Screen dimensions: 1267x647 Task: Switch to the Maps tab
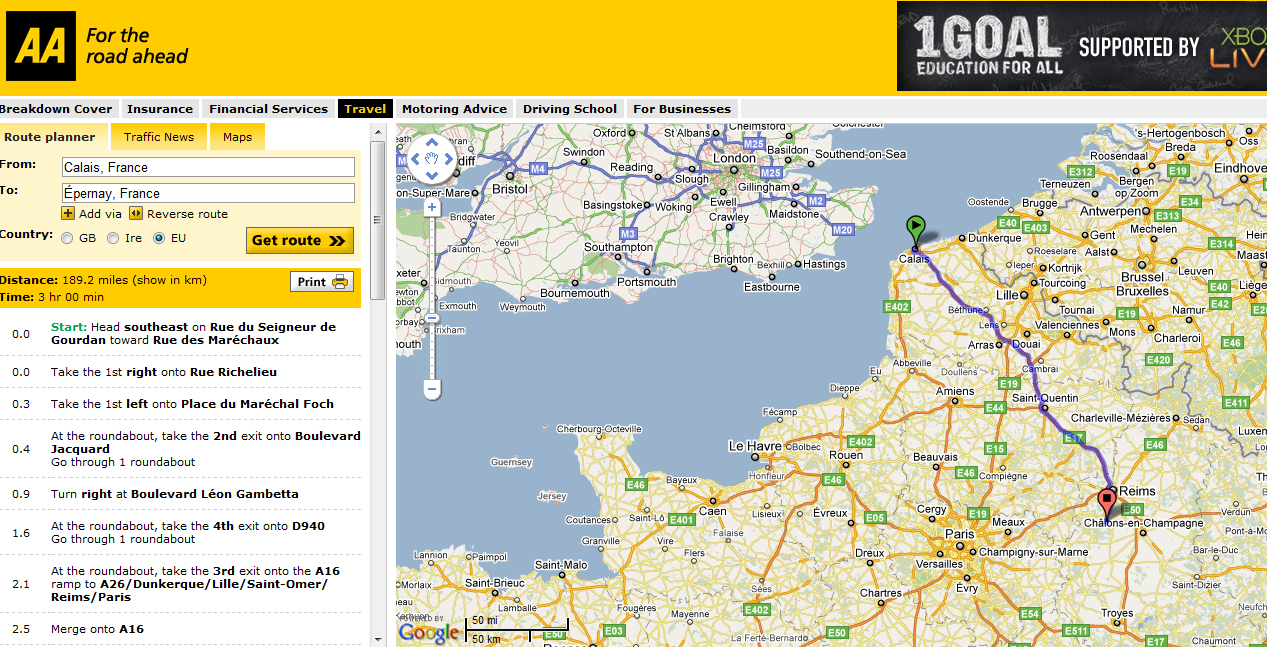tap(237, 137)
